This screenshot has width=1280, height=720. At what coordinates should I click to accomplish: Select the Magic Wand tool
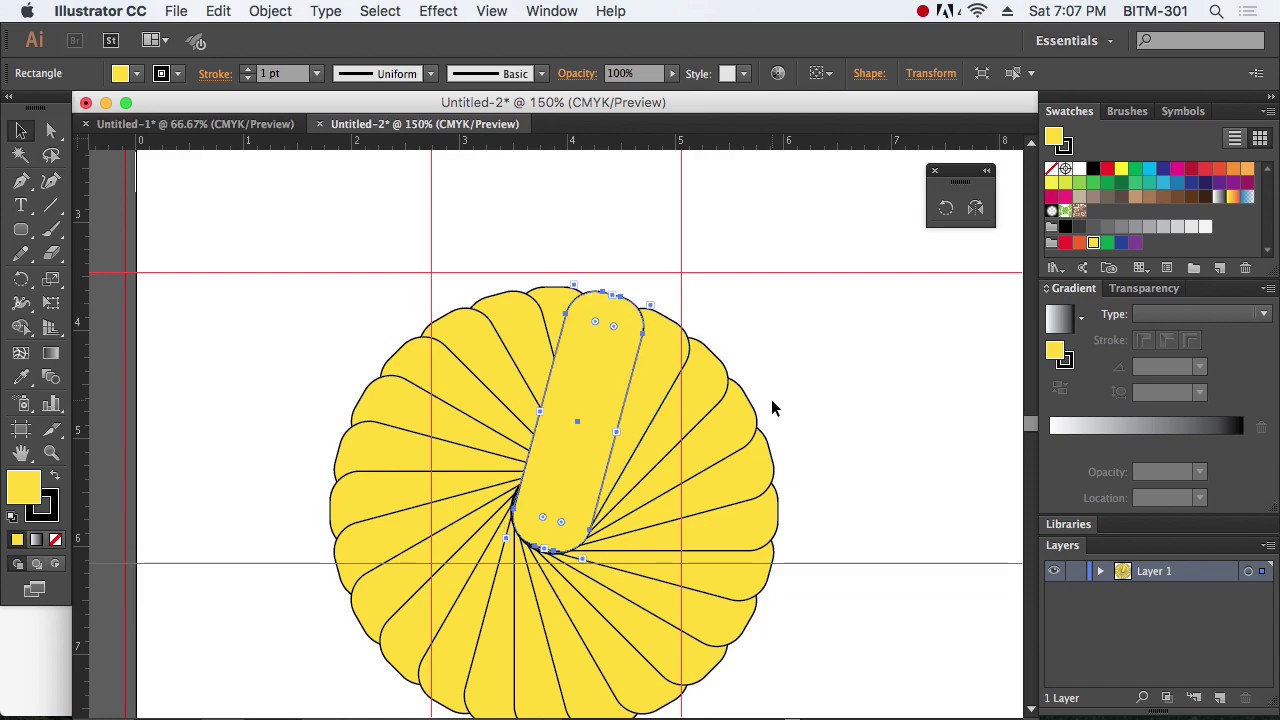(x=21, y=155)
